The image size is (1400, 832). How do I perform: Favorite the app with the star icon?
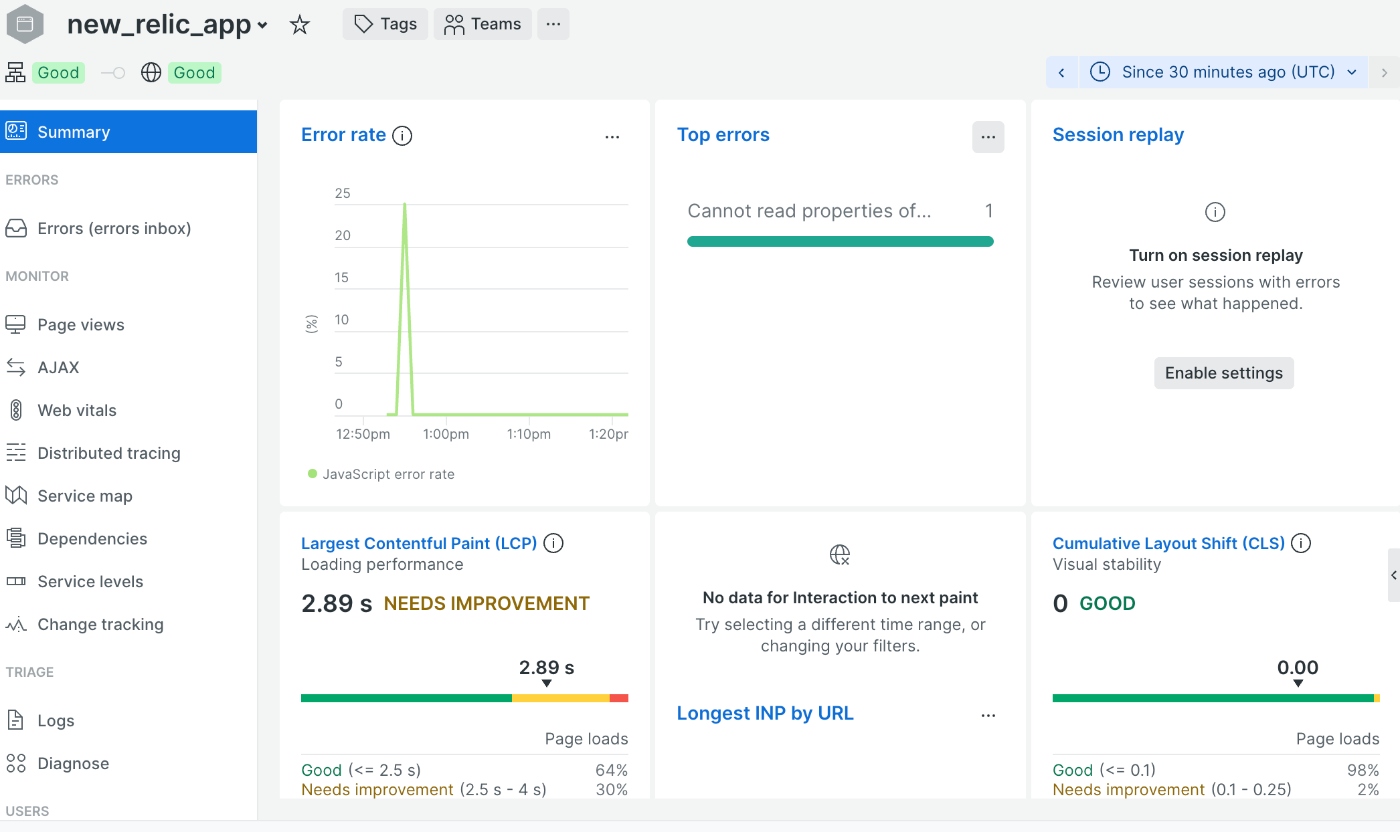tap(299, 25)
